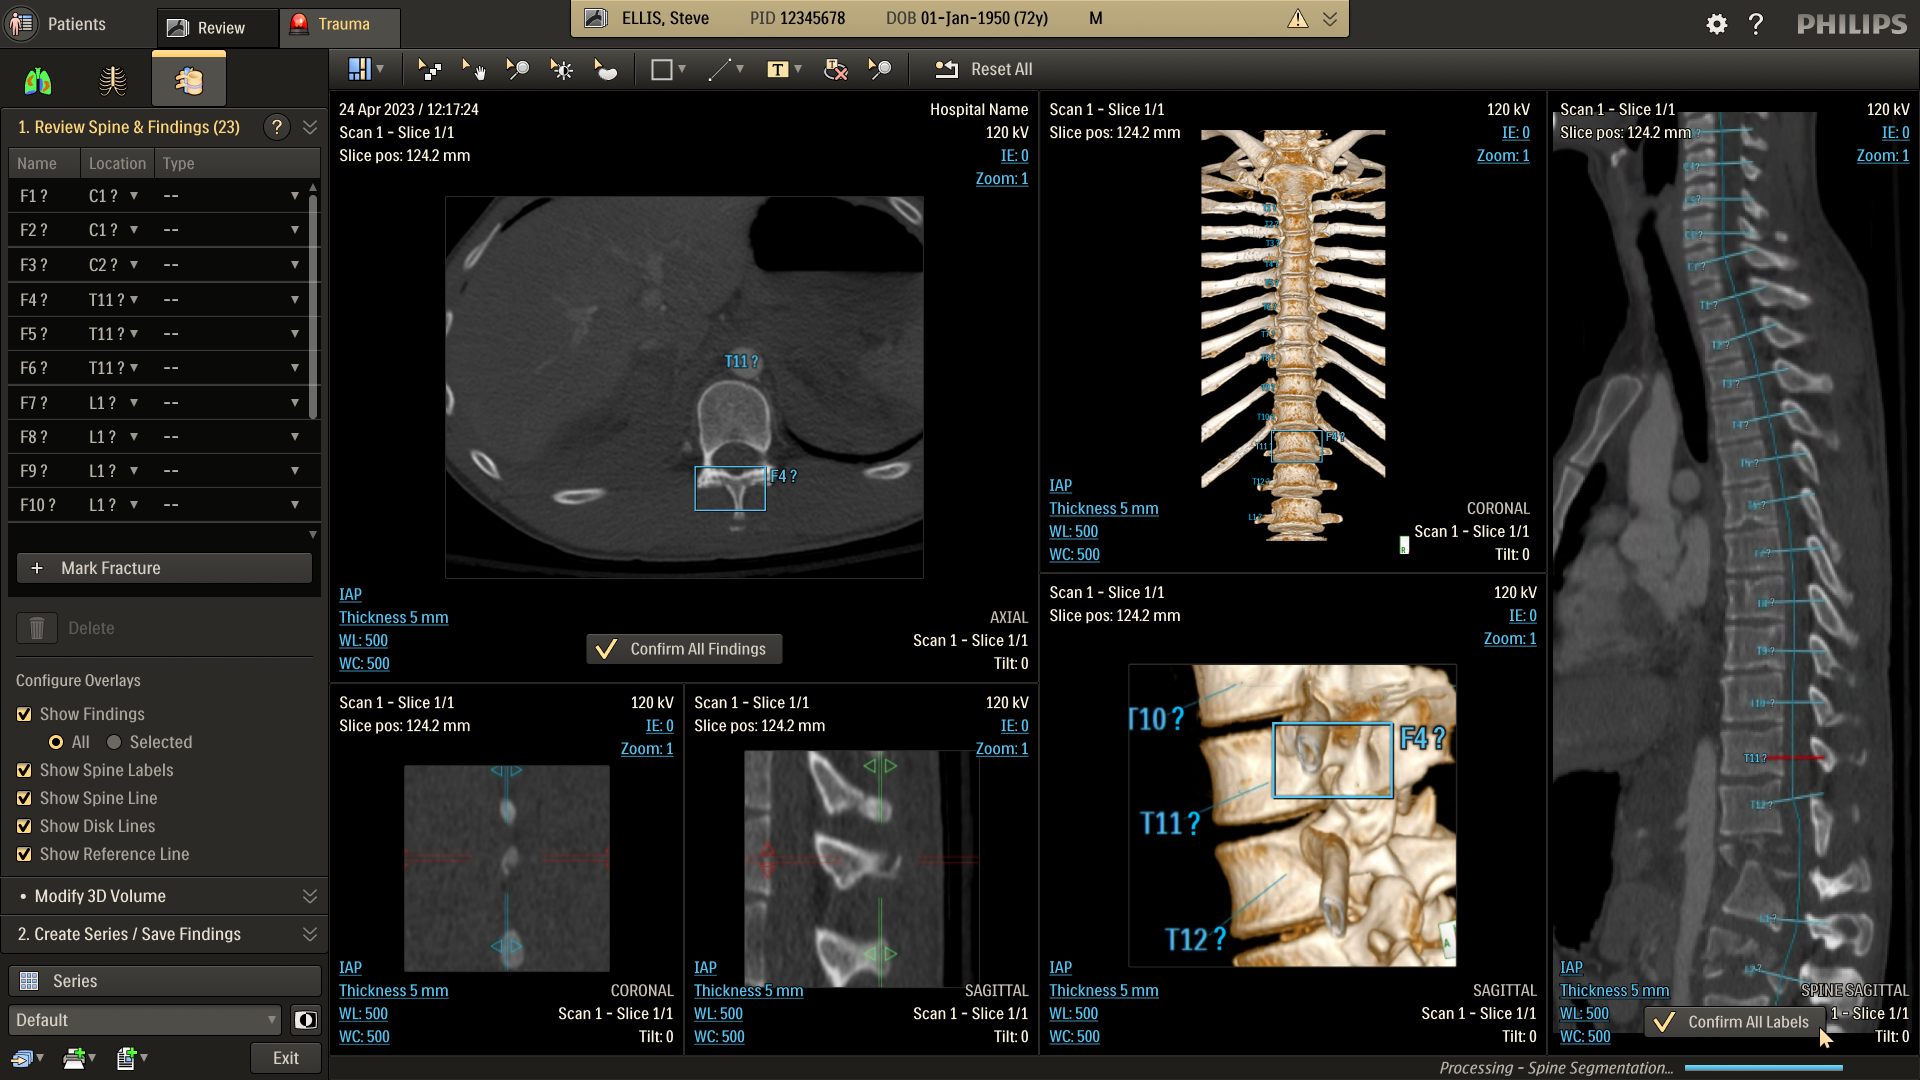The height and width of the screenshot is (1080, 1920).
Task: Select the line measurement tool
Action: point(719,69)
